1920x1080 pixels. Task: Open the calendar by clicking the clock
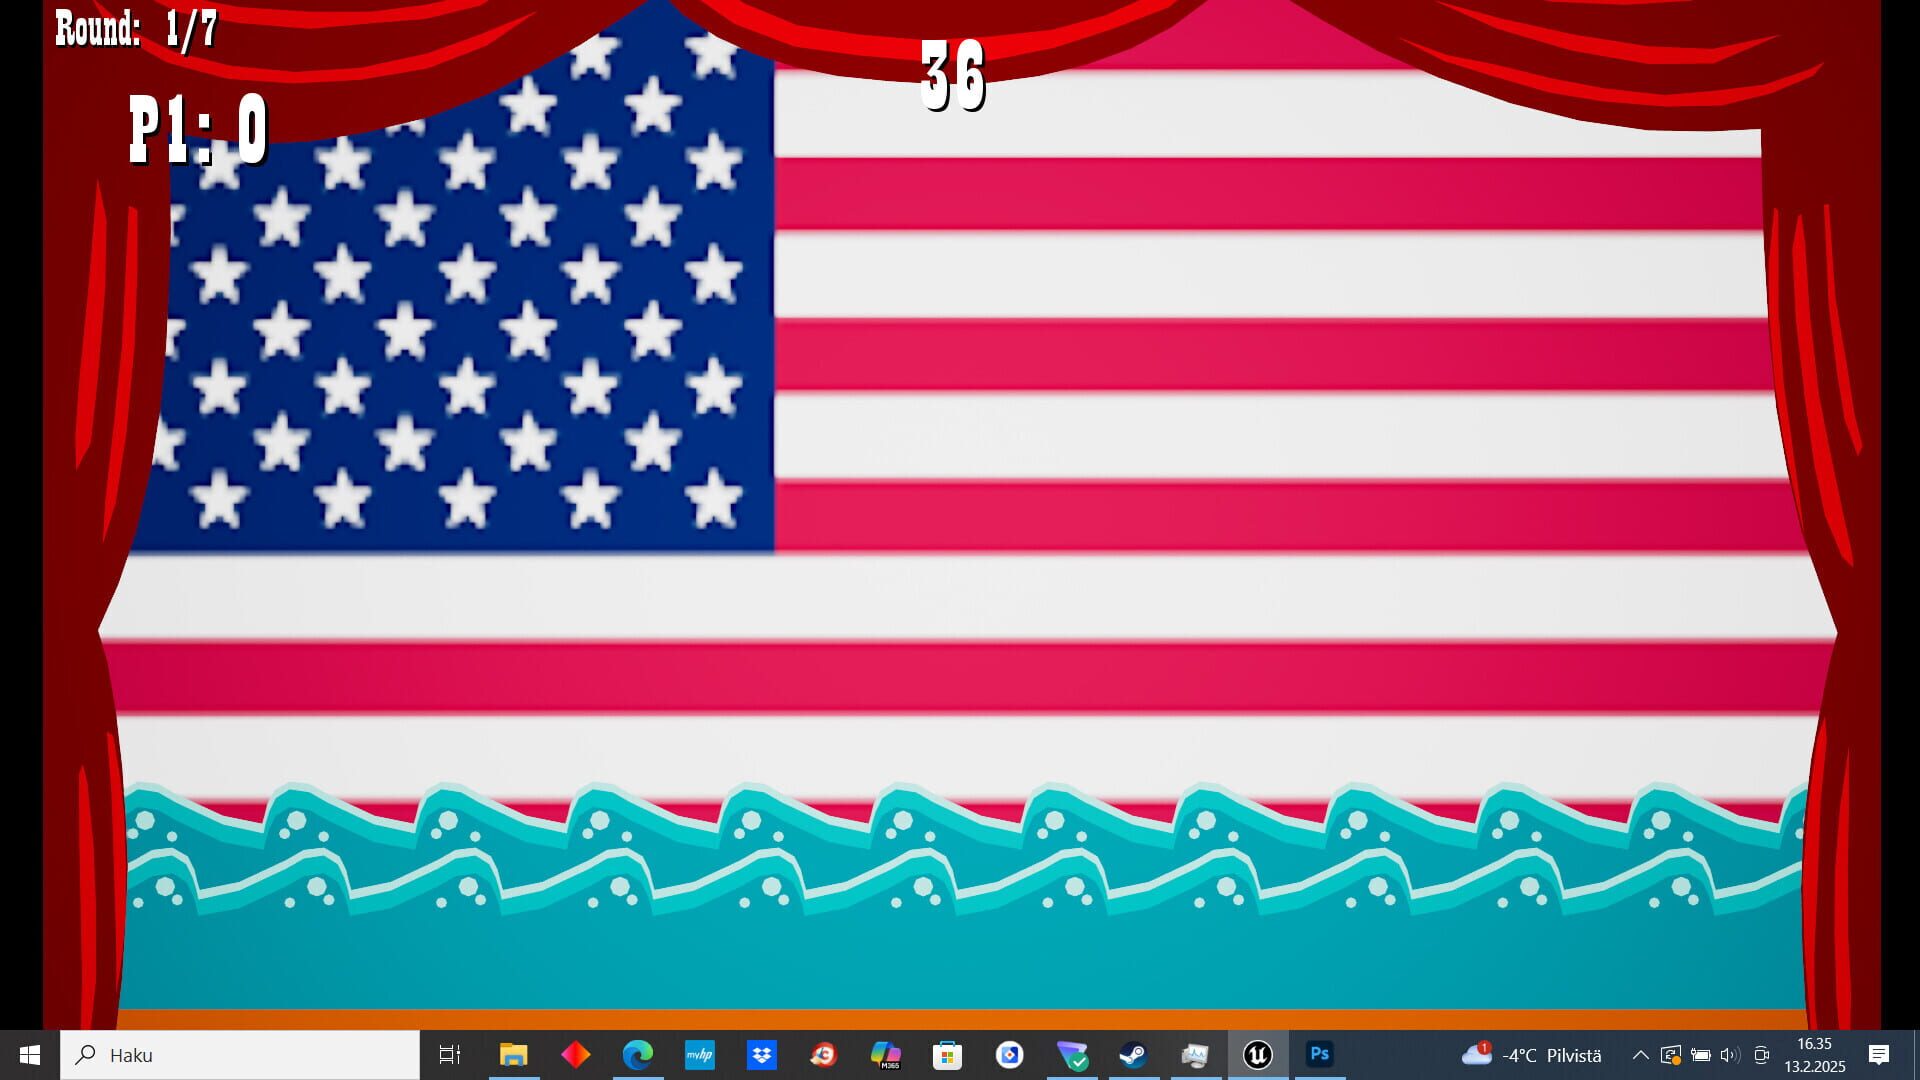pos(1815,1055)
